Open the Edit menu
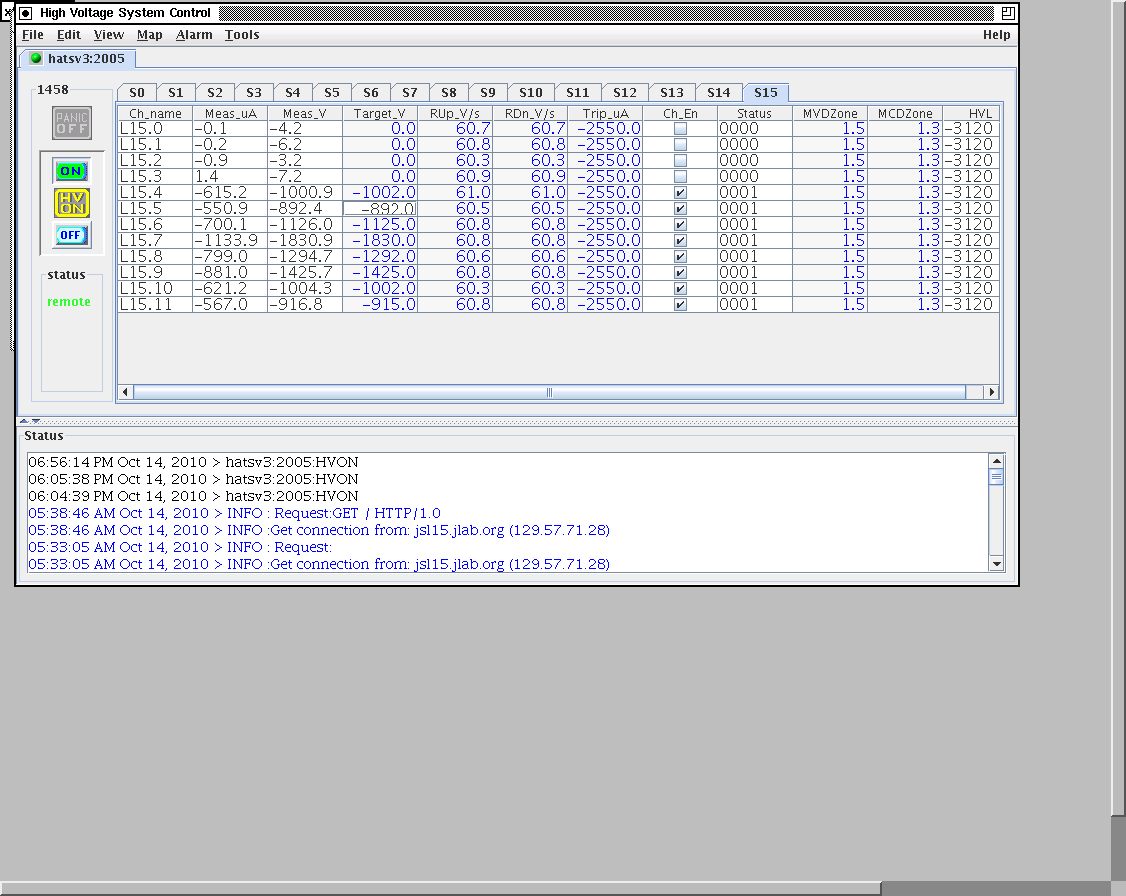1126x896 pixels. 68,34
